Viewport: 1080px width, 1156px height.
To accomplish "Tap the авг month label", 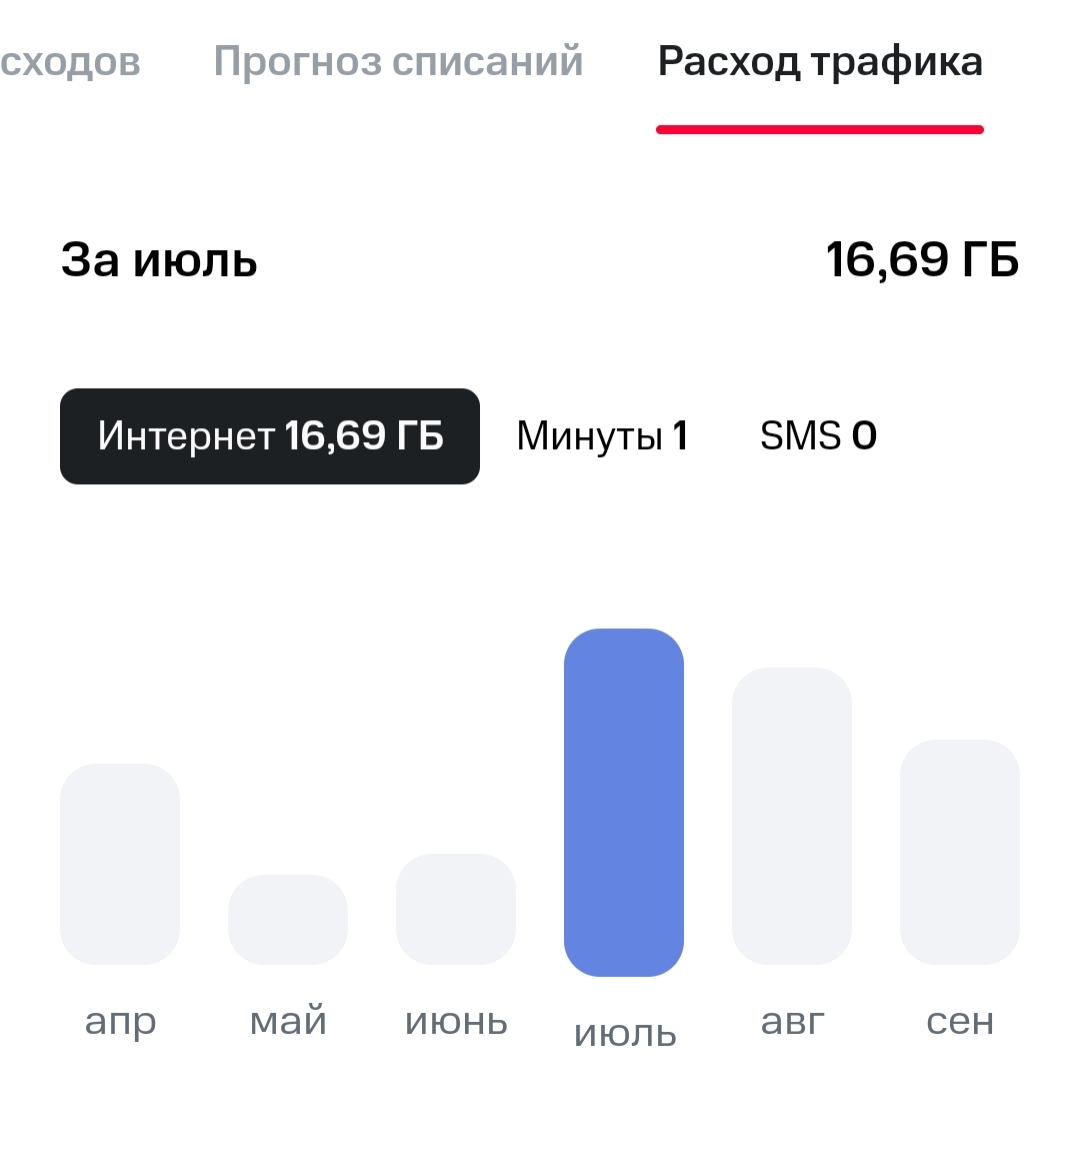I will 792,1022.
